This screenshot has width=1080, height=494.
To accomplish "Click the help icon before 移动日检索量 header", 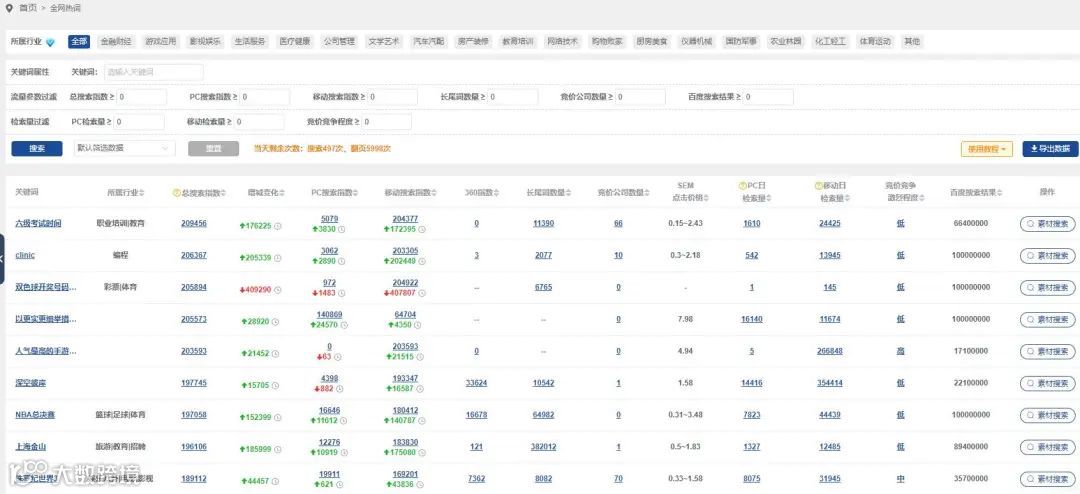I will (x=818, y=185).
